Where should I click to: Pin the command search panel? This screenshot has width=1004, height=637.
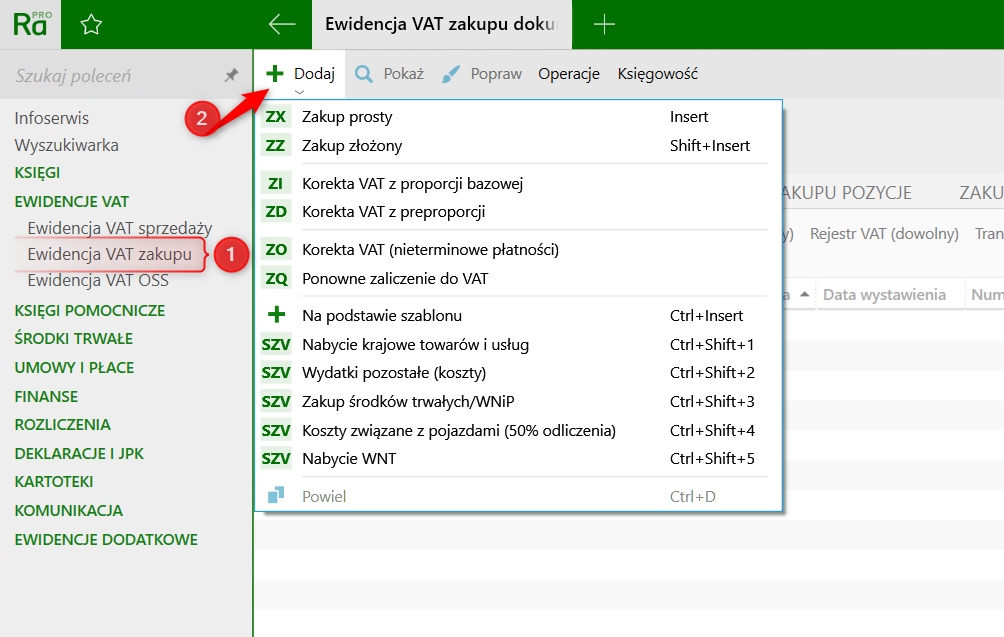pos(231,75)
